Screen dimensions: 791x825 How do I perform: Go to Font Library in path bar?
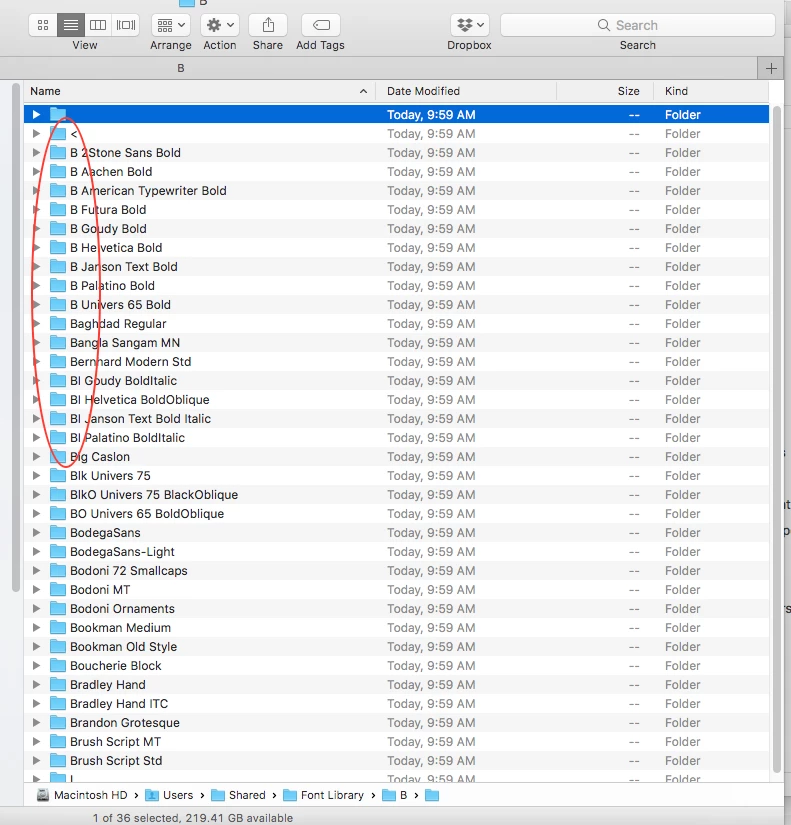tap(324, 795)
